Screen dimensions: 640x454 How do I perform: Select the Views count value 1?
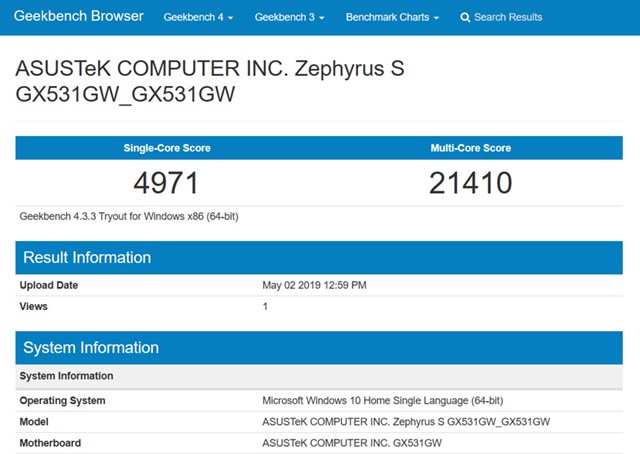(265, 306)
